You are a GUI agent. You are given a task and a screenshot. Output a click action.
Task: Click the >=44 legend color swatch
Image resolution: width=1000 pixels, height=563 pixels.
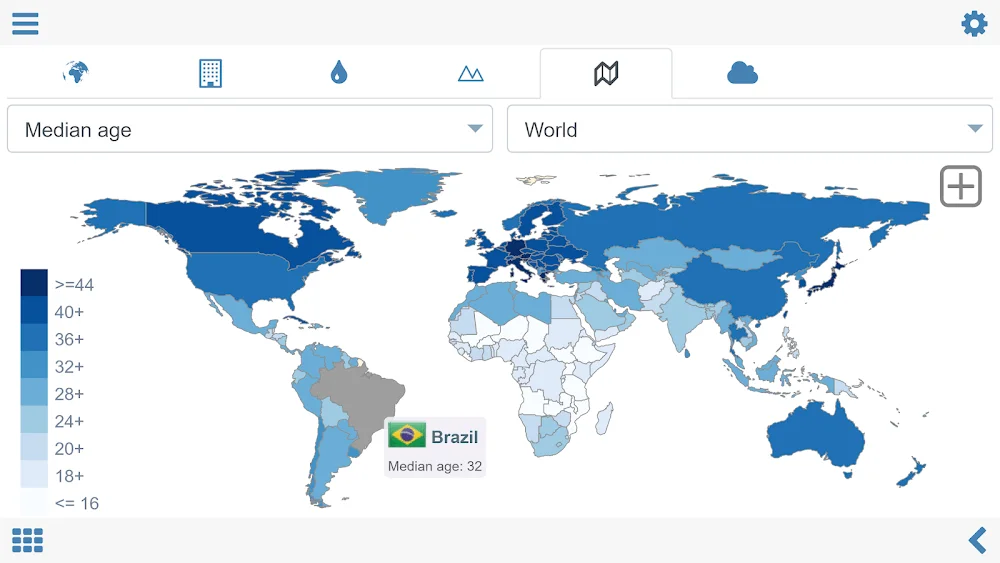click(34, 283)
